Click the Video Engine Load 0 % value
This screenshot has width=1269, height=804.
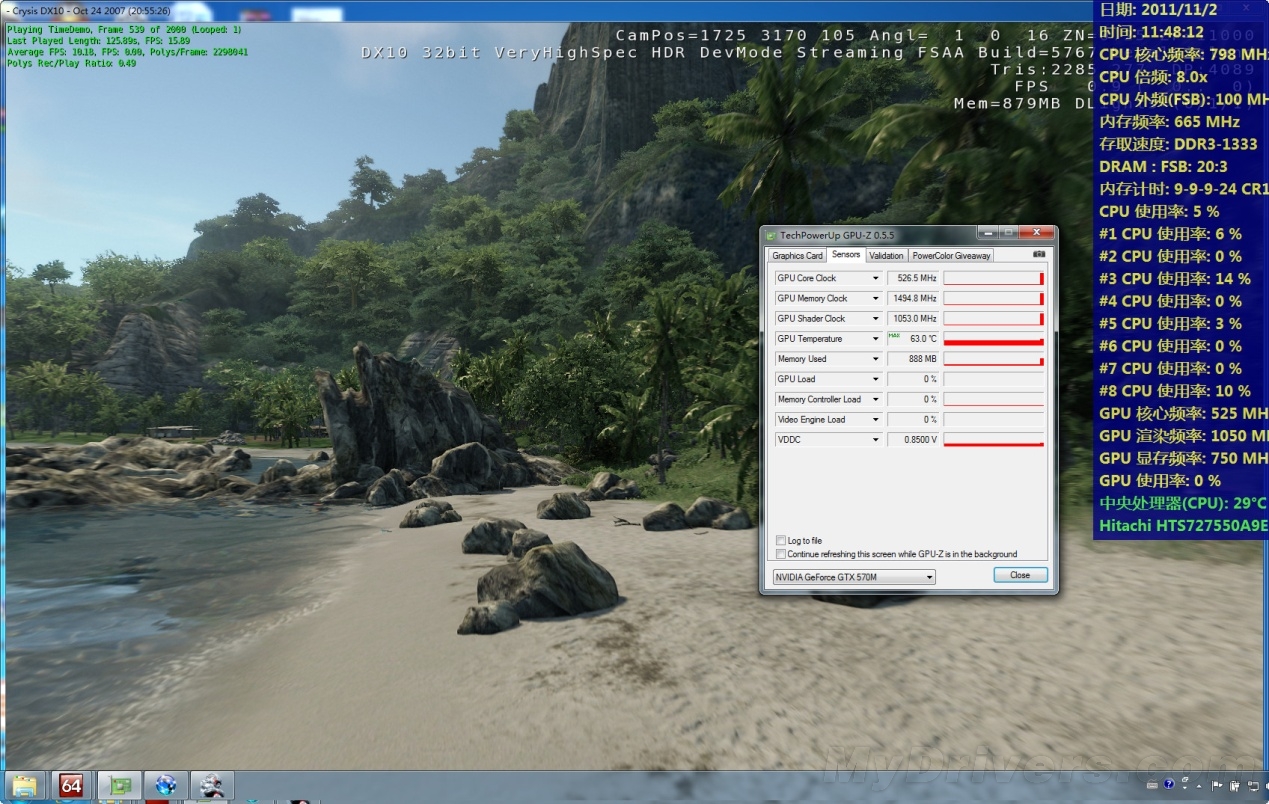coord(913,419)
